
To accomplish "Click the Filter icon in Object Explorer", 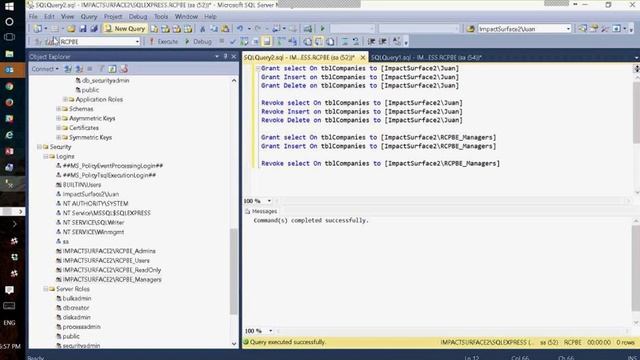I will coord(101,69).
